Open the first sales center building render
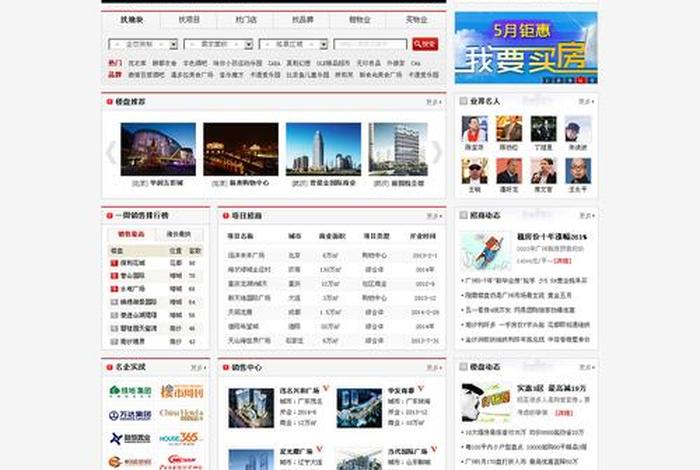This screenshot has height=470, width=700. tap(251, 408)
